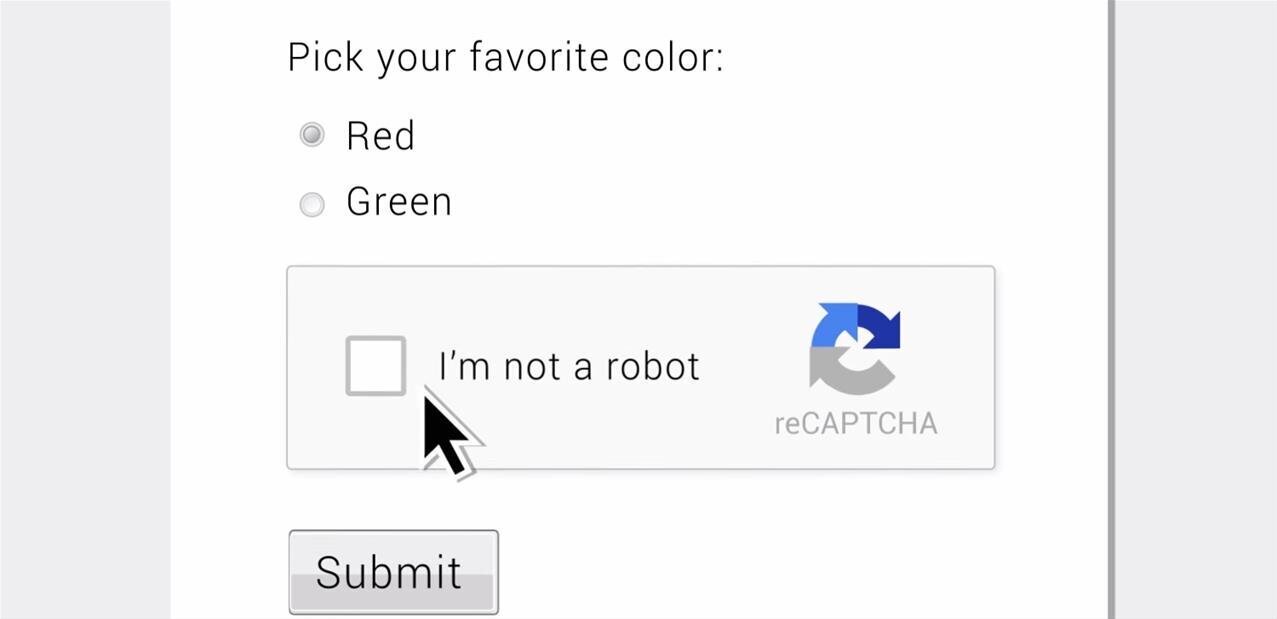1277x619 pixels.
Task: Click the dark blue arrow in reCAPTCHA logo
Action: coord(885,328)
